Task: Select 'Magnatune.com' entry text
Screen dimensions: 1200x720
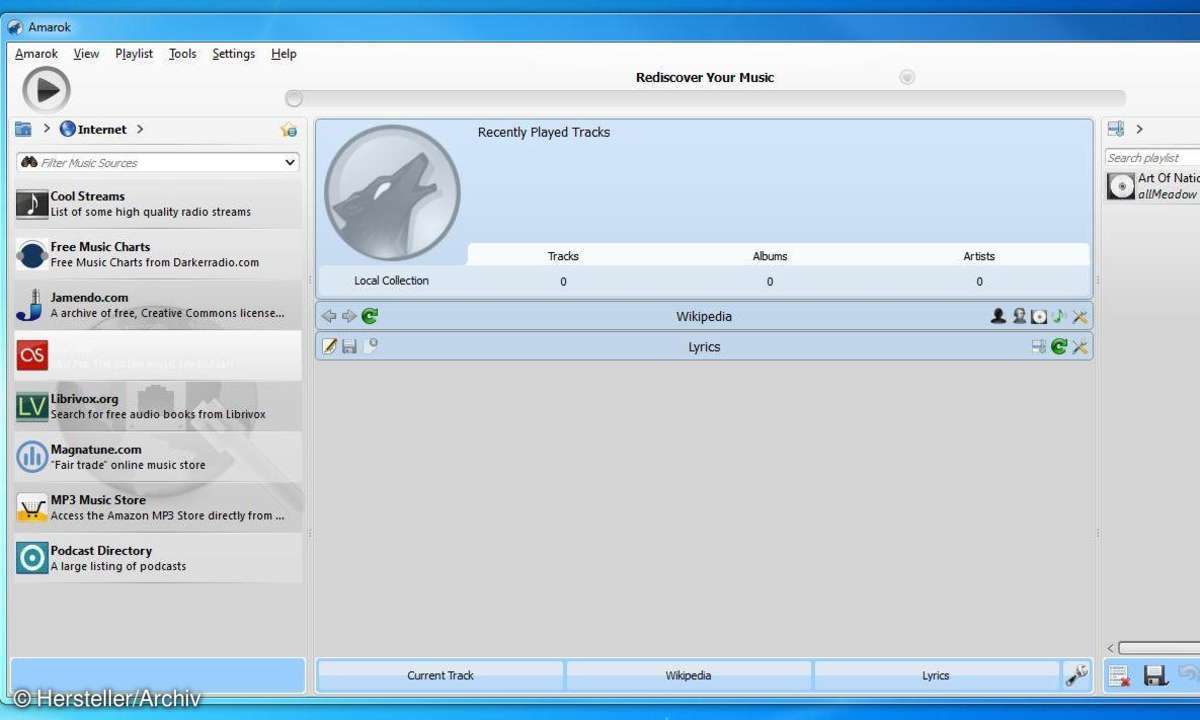Action: [x=96, y=449]
